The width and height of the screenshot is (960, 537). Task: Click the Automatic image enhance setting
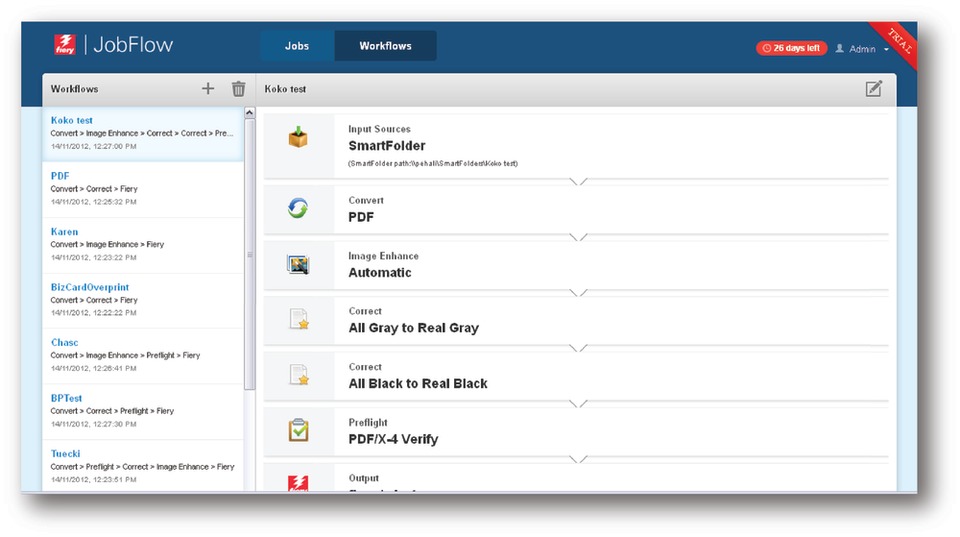[380, 272]
